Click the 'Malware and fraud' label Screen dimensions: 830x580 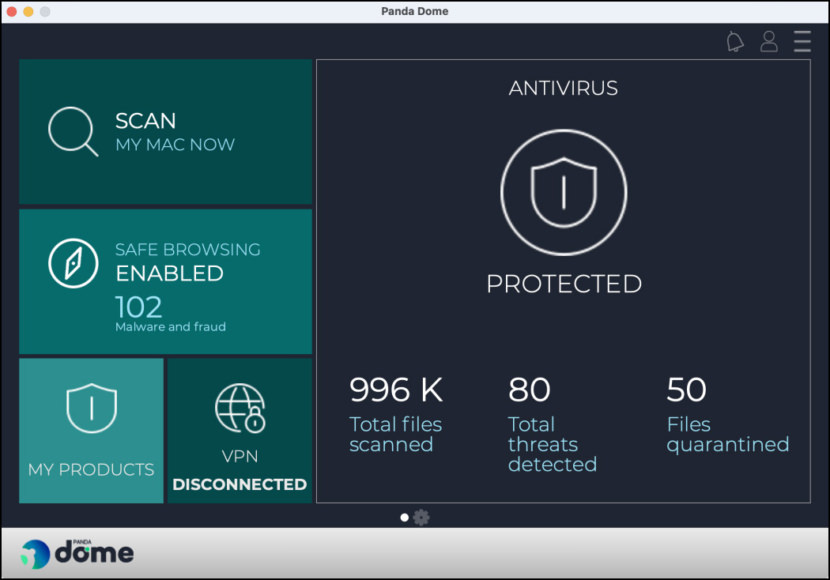point(170,327)
